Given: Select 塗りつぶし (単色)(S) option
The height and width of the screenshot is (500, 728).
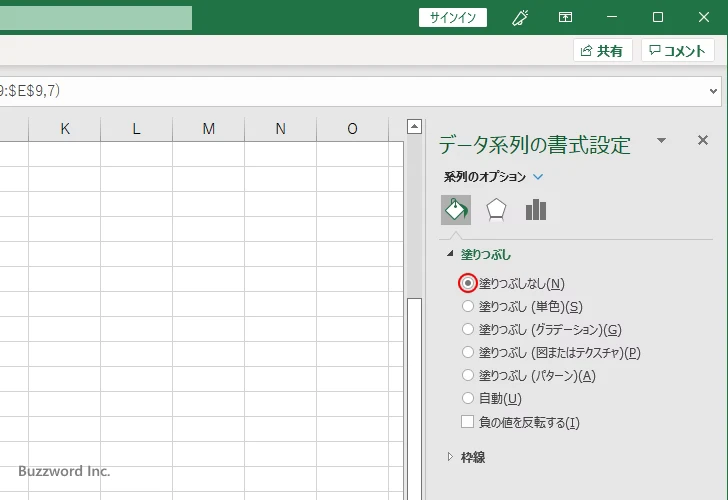Looking at the screenshot, I should (x=468, y=306).
